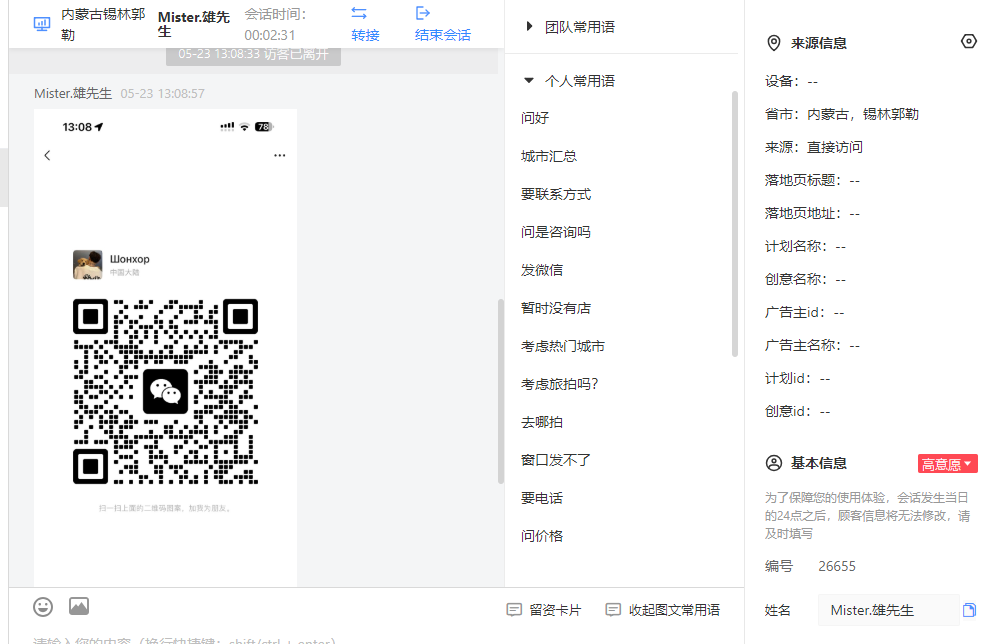Screen dimensions: 987x644
Task: Click the WeChat logo in the QR code
Action: point(166,392)
